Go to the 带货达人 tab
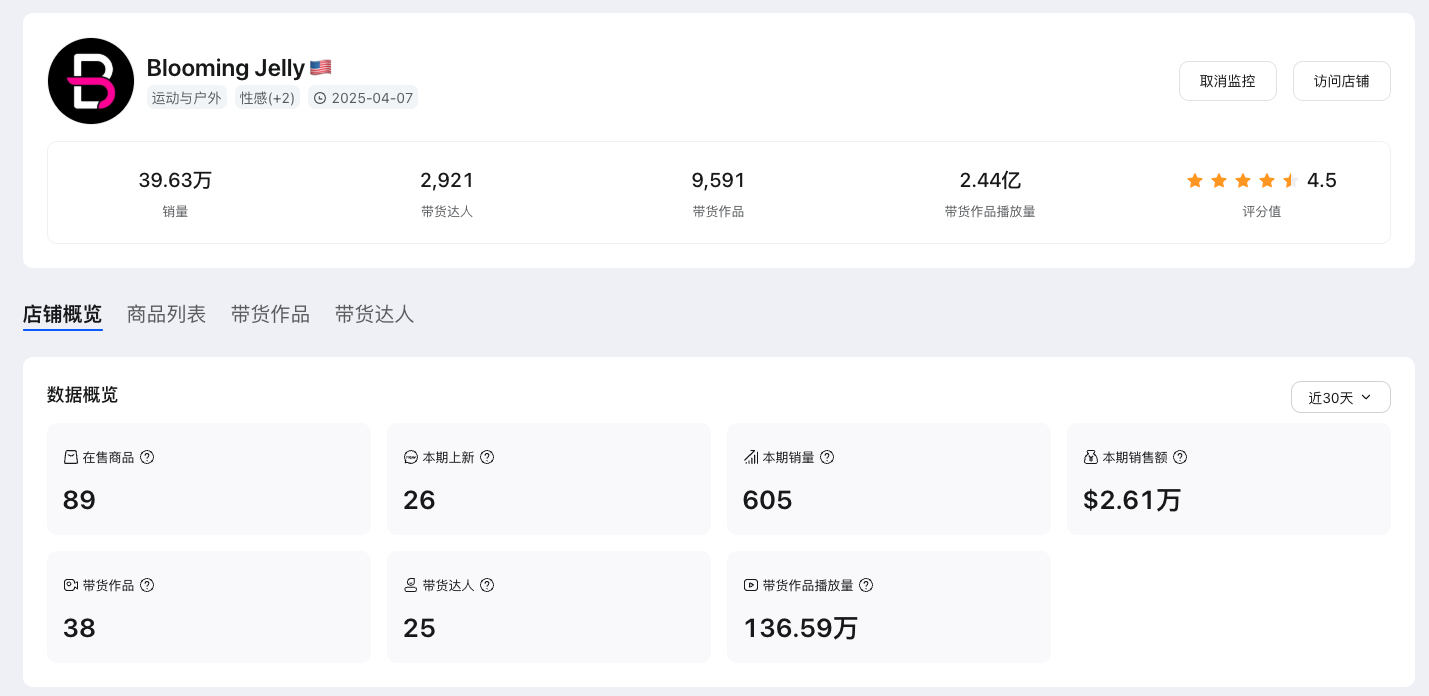1429x696 pixels. [374, 314]
